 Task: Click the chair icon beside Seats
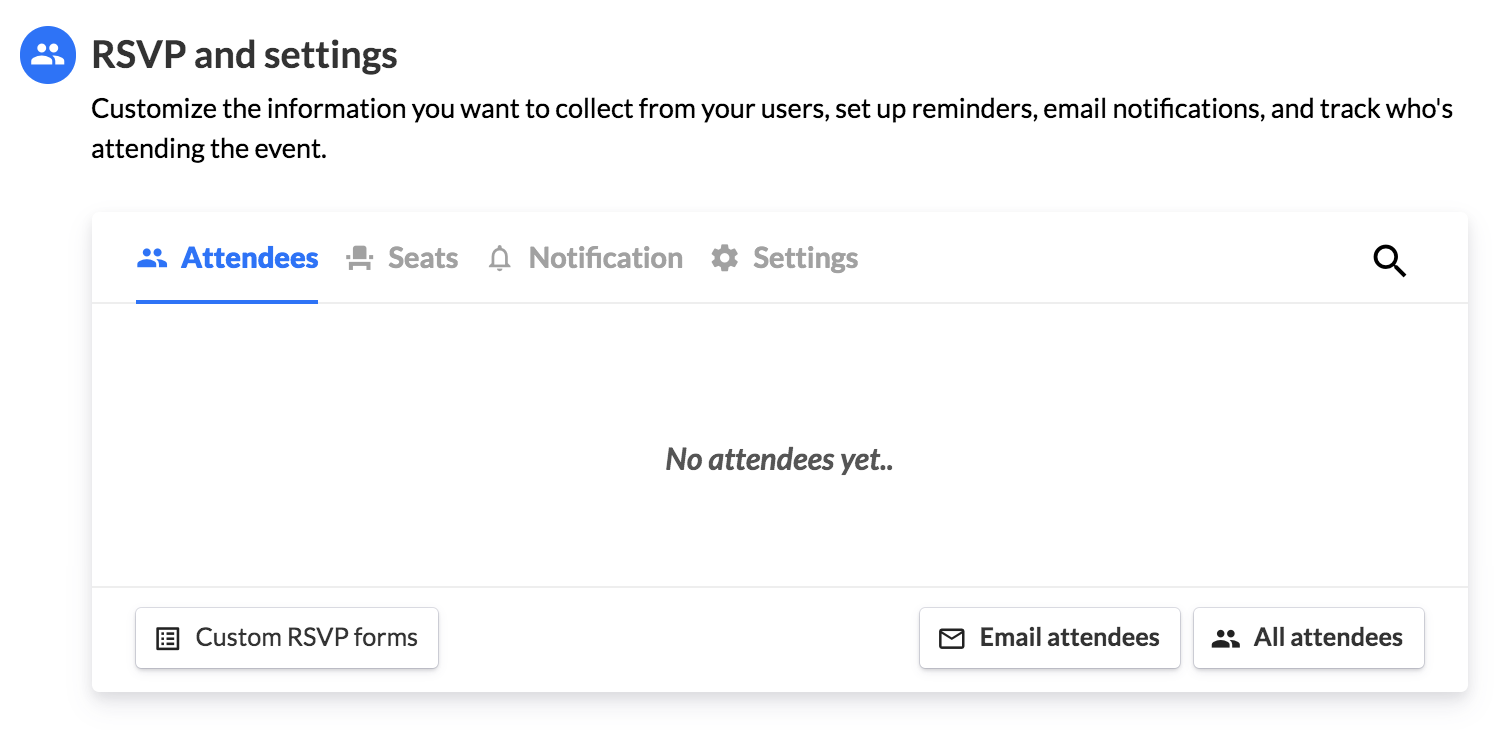359,259
